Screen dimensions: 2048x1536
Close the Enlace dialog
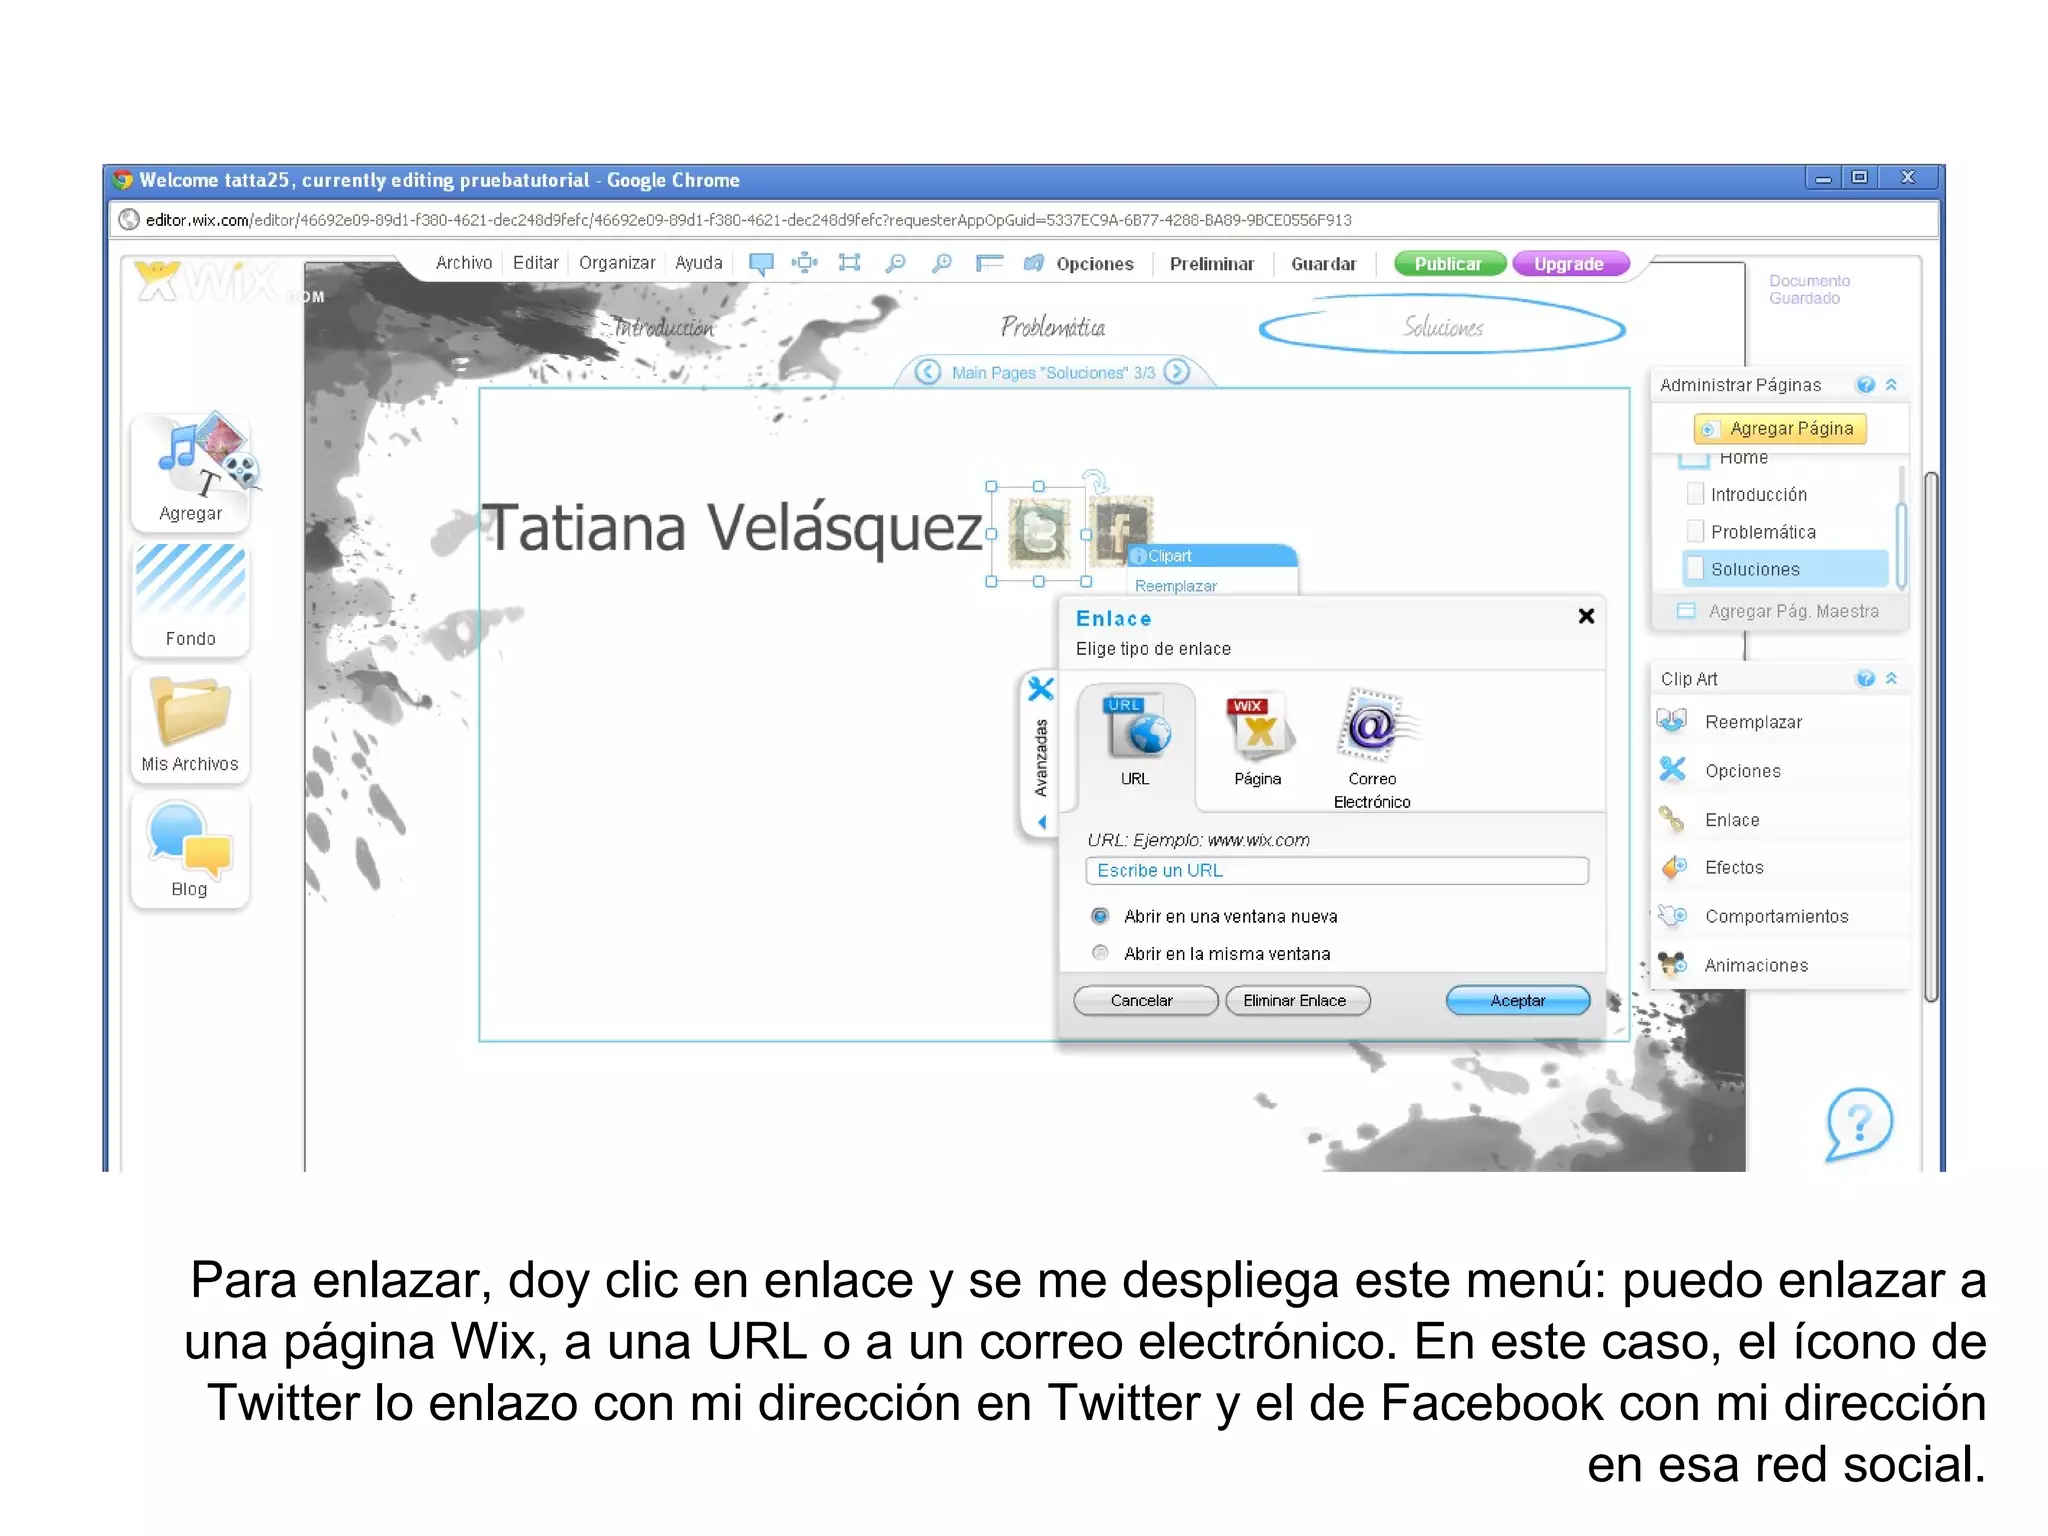(1586, 616)
